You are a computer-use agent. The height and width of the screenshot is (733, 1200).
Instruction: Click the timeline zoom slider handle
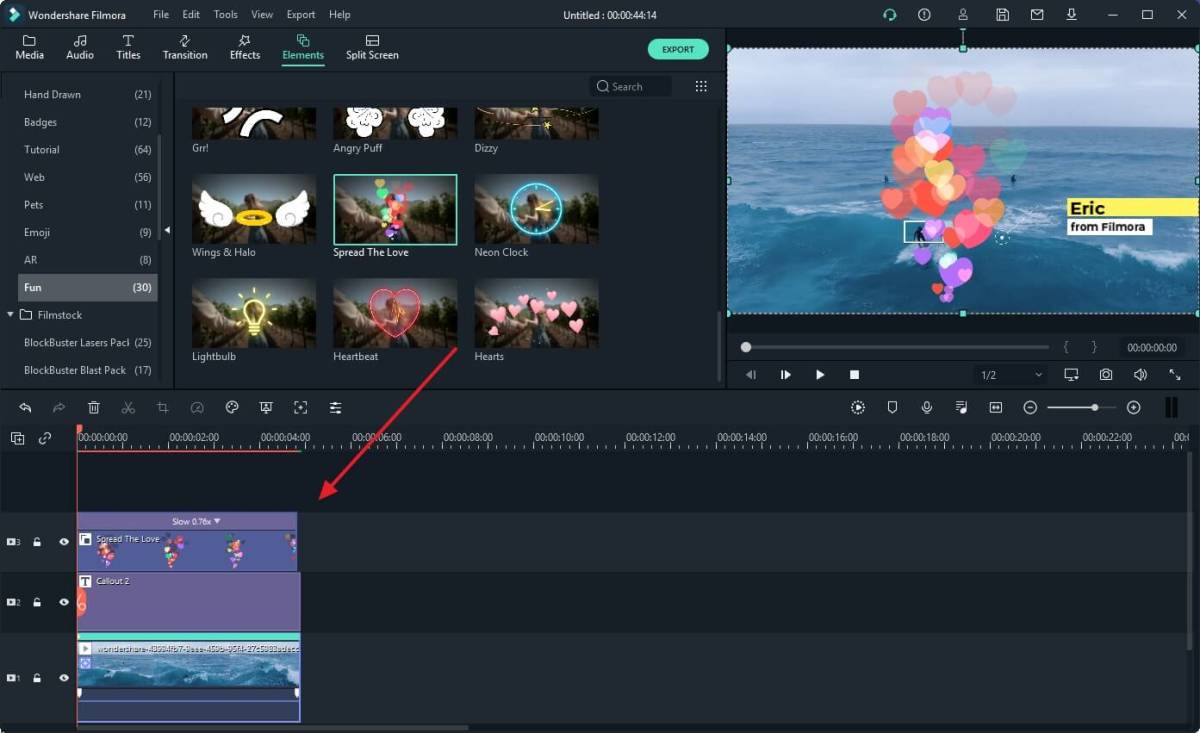[x=1095, y=408]
